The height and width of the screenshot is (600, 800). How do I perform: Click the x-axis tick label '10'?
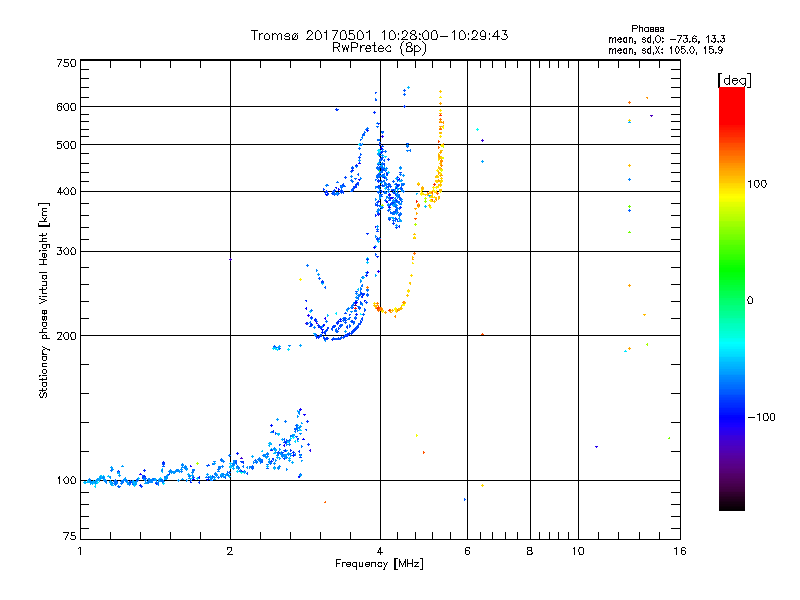point(578,551)
